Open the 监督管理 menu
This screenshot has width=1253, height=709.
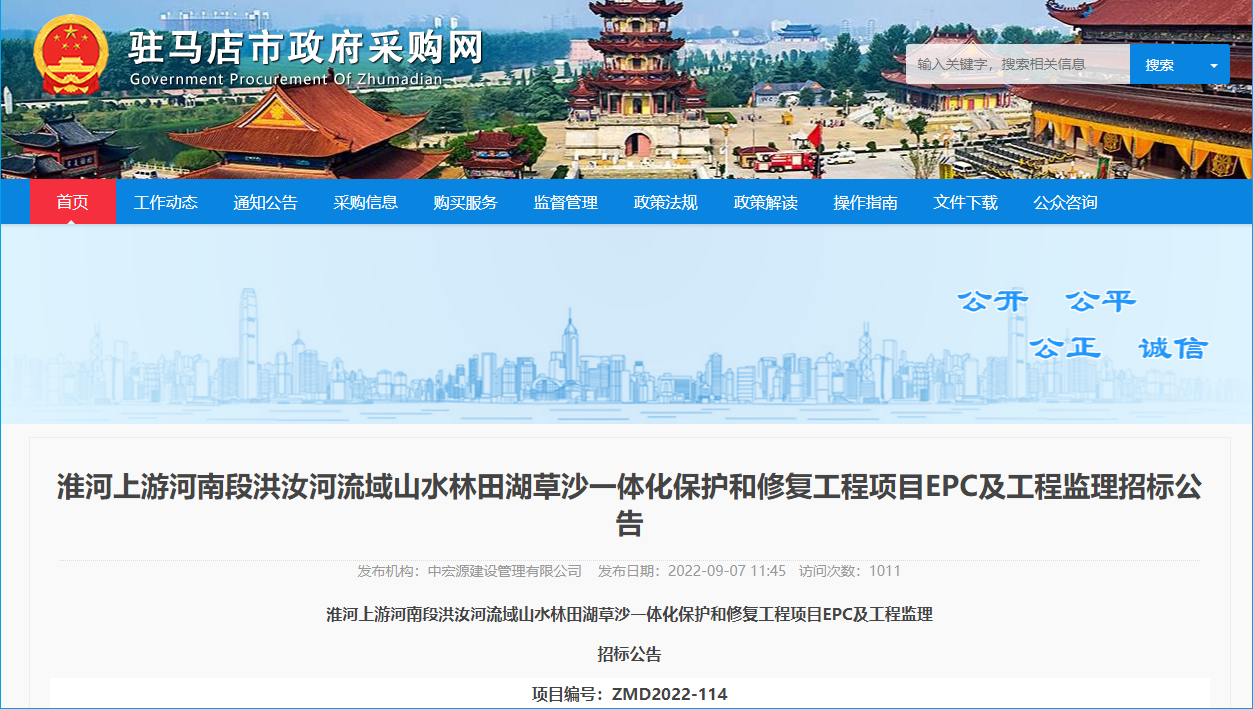pyautogui.click(x=566, y=202)
